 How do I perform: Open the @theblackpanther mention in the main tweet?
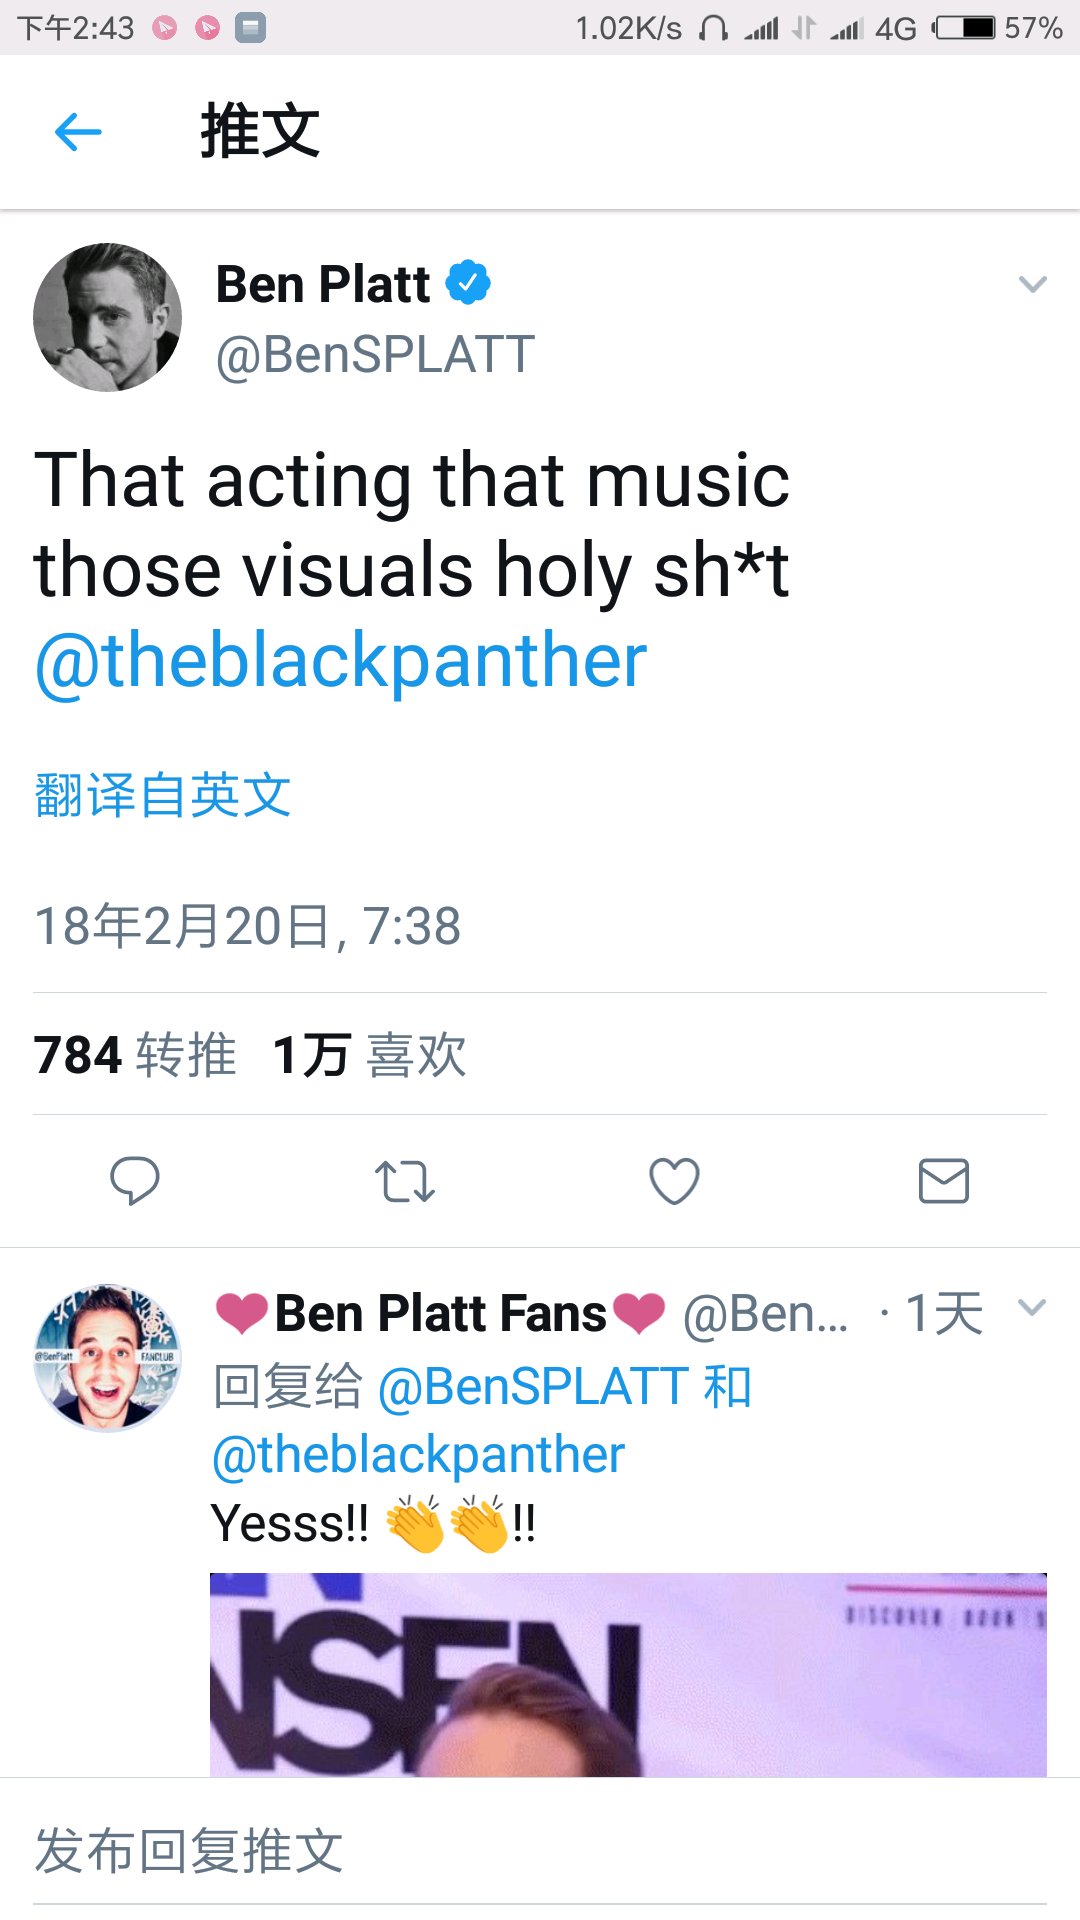click(341, 661)
